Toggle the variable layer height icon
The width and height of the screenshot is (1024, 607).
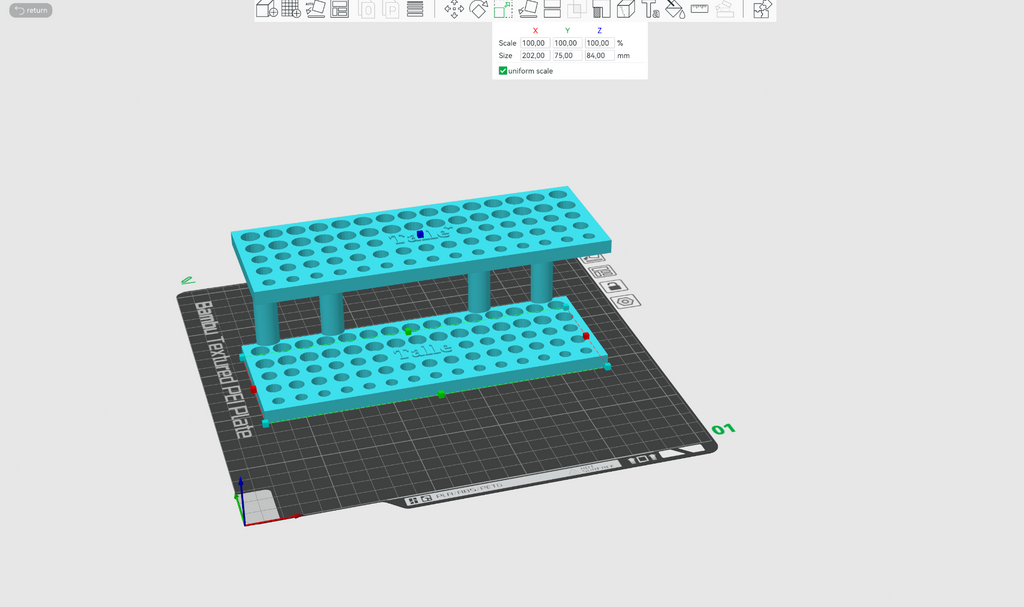coord(415,8)
